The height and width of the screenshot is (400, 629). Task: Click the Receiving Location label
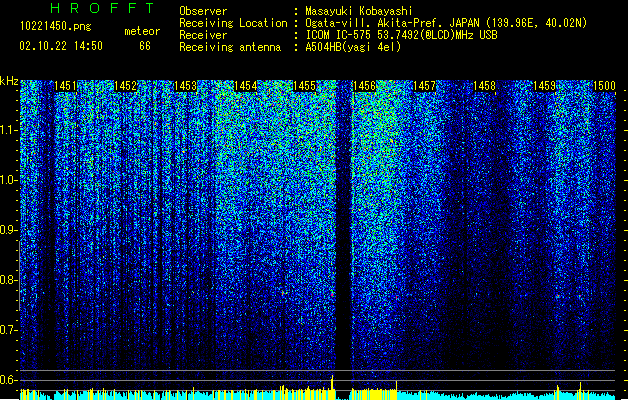coord(233,23)
